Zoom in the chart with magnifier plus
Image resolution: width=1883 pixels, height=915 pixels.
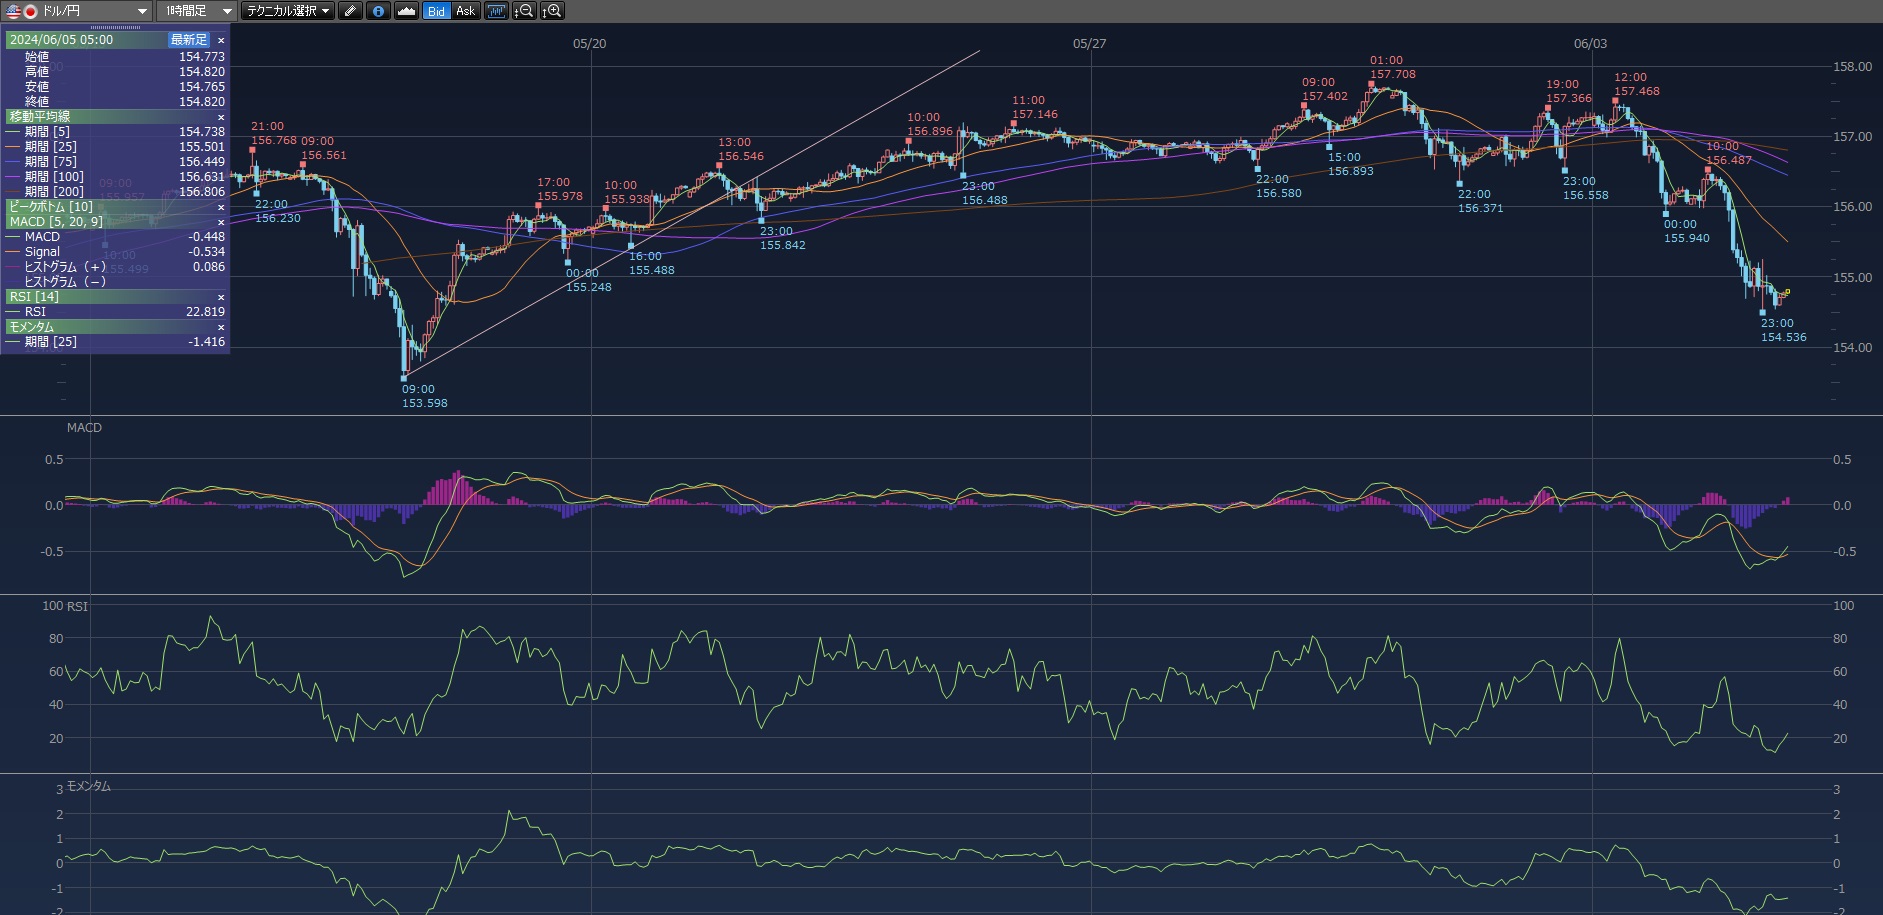[x=552, y=11]
